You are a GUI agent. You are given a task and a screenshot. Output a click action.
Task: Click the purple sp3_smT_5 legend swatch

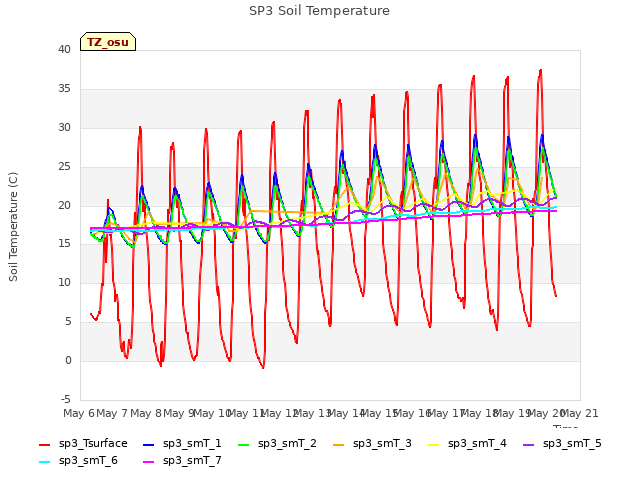pos(529,444)
